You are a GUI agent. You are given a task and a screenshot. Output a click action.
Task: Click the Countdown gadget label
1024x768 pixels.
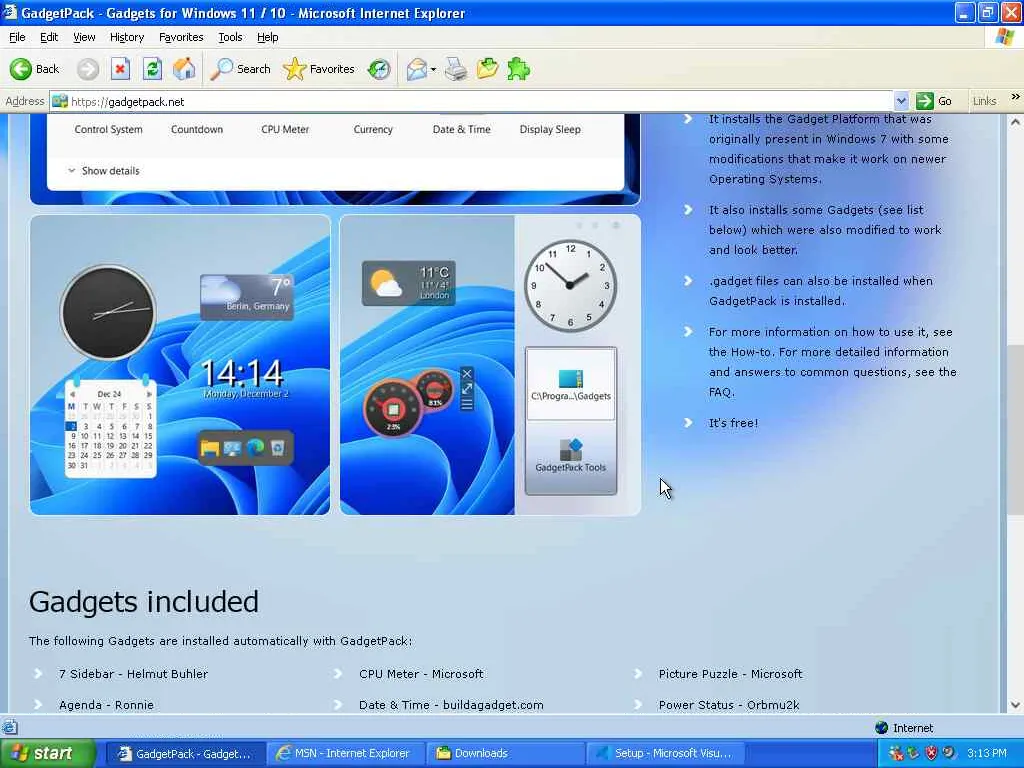(x=197, y=129)
